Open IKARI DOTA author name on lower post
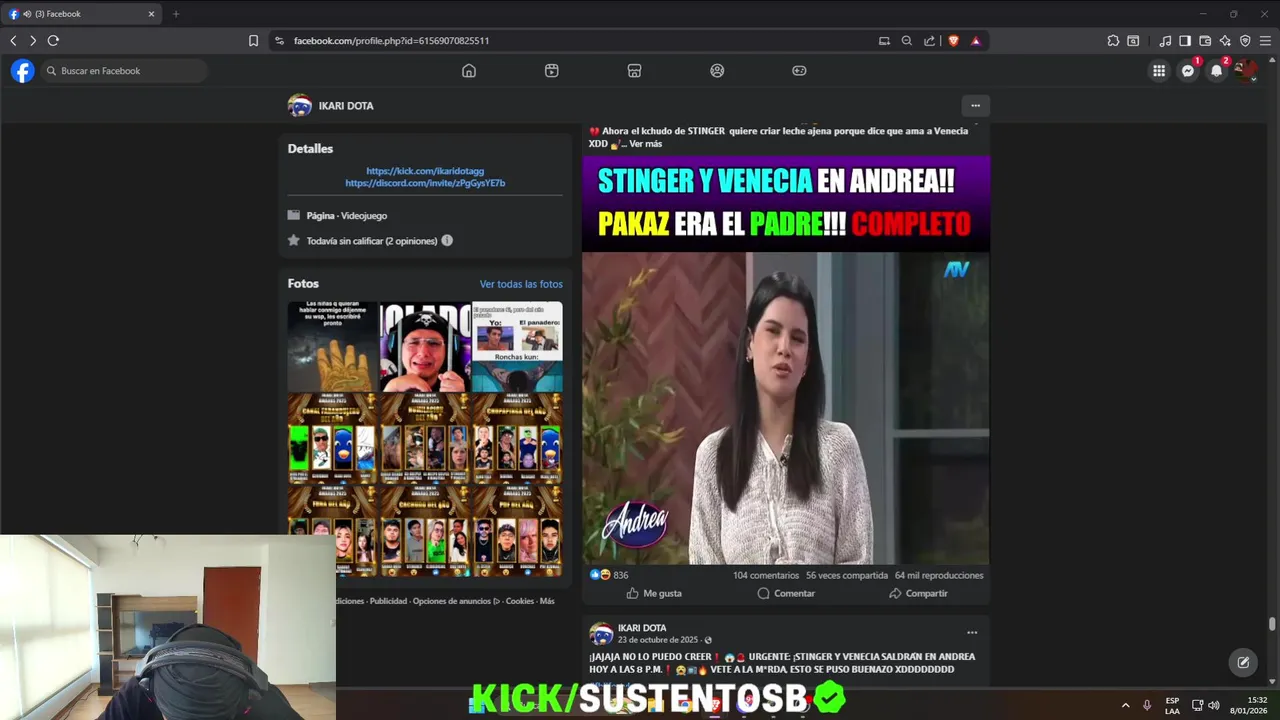This screenshot has height=720, width=1280. pyautogui.click(x=642, y=628)
